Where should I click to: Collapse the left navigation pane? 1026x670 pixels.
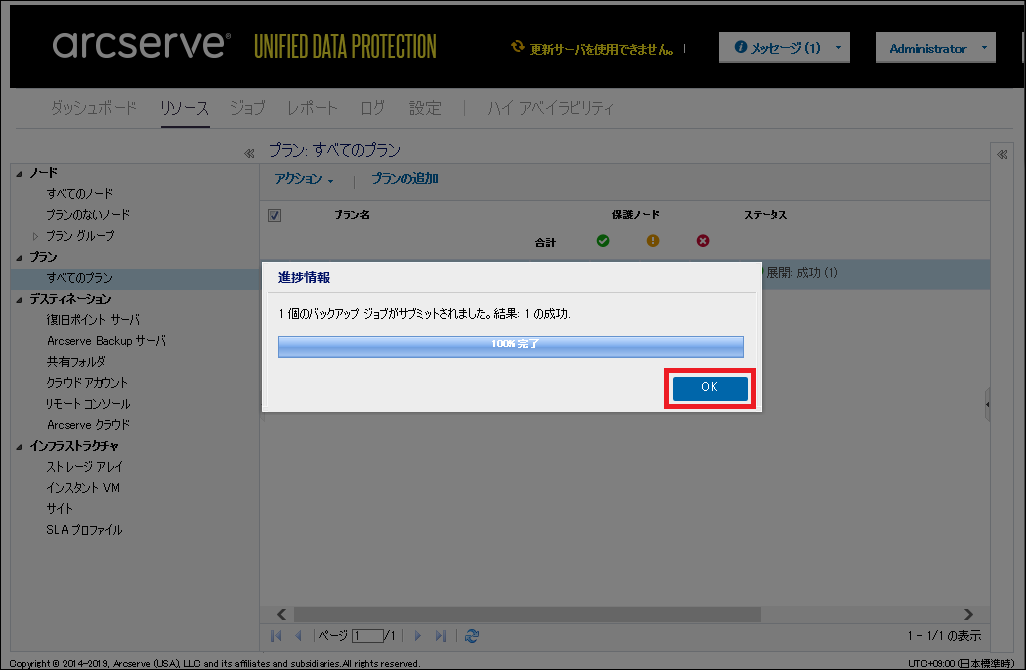tap(249, 153)
